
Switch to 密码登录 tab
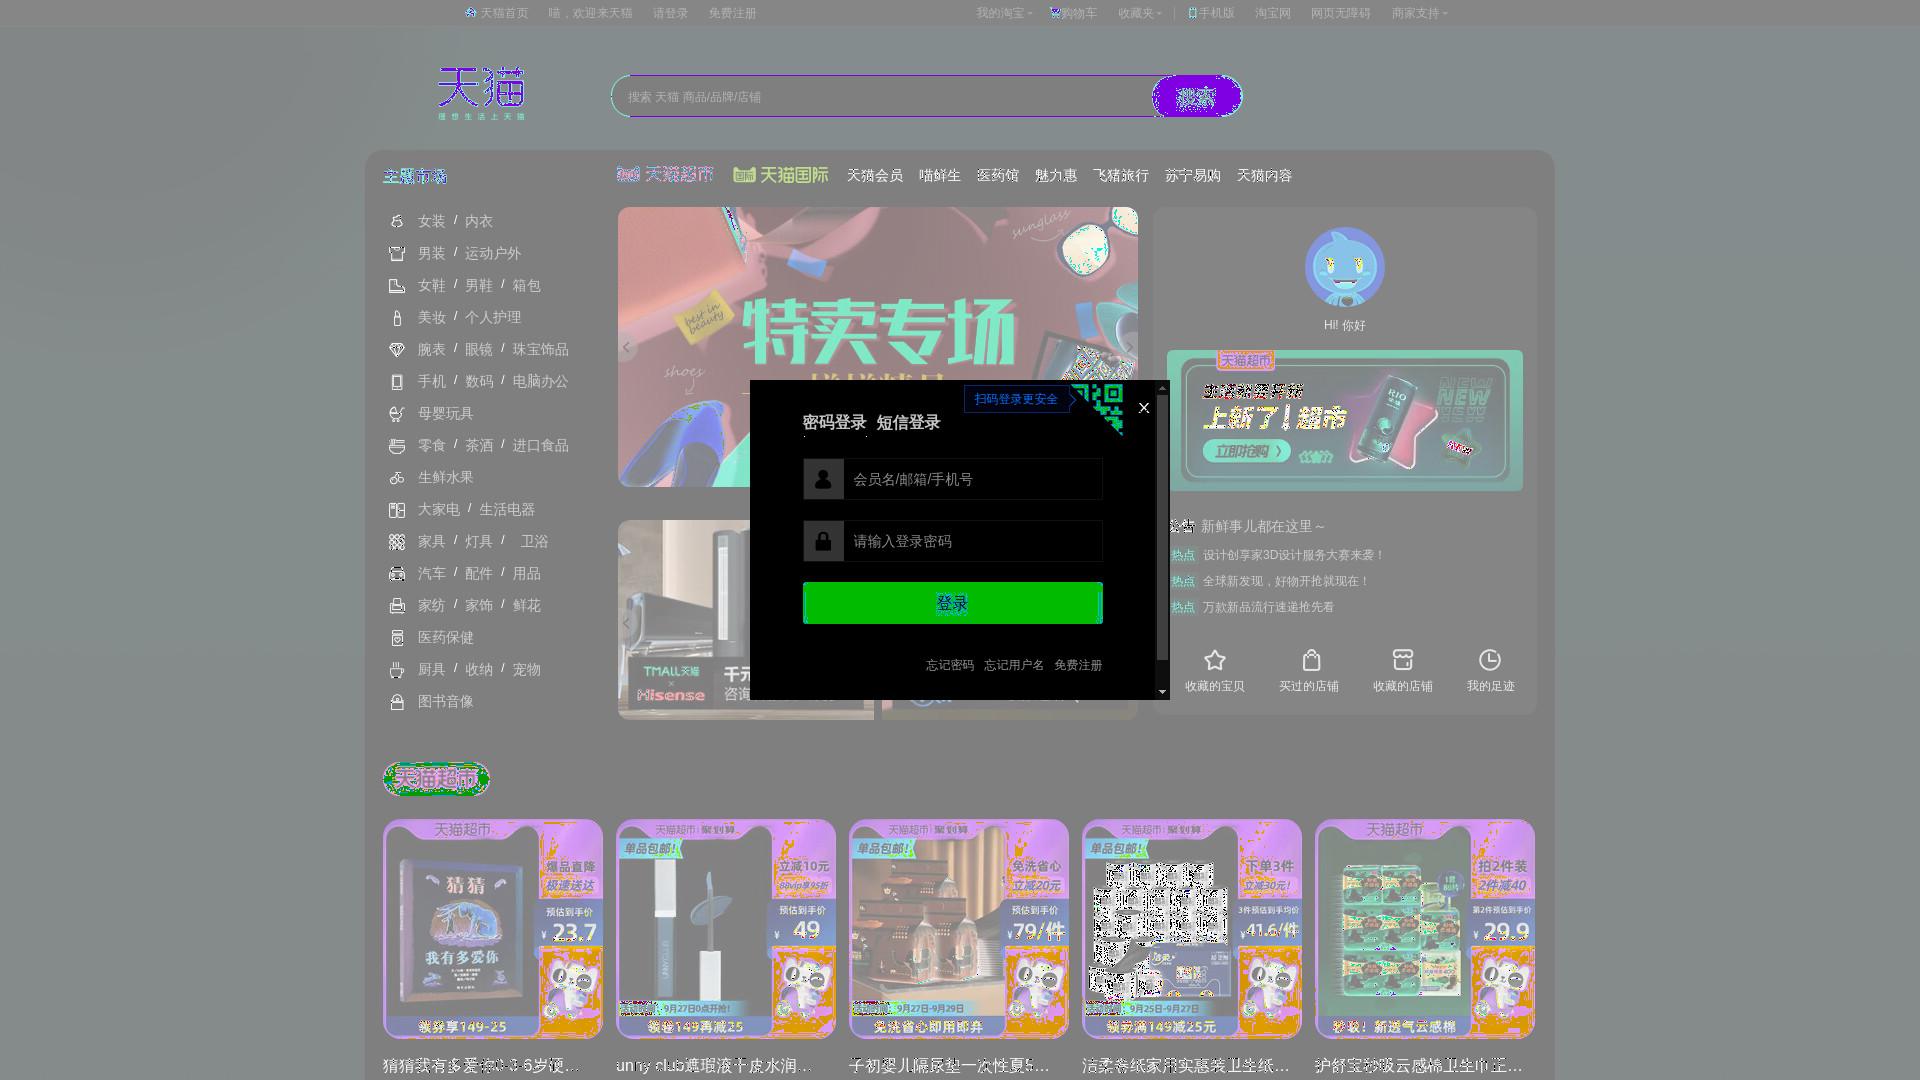point(834,422)
